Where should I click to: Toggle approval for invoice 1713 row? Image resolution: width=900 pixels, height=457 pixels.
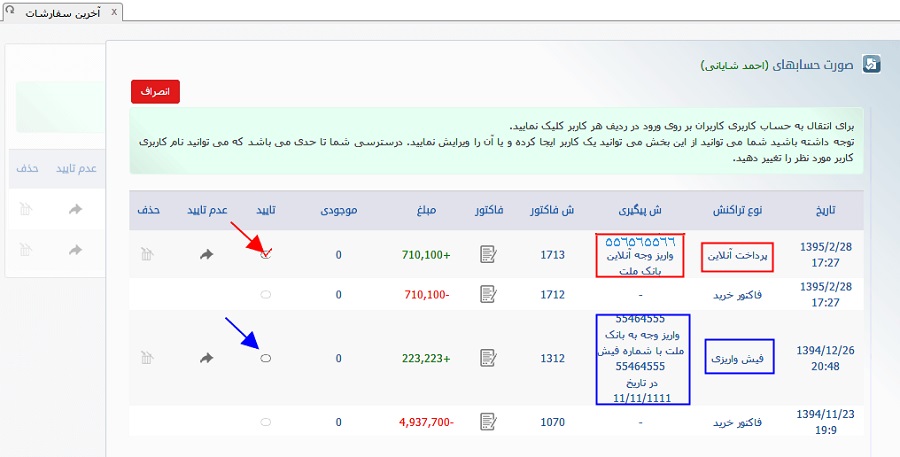(x=266, y=255)
